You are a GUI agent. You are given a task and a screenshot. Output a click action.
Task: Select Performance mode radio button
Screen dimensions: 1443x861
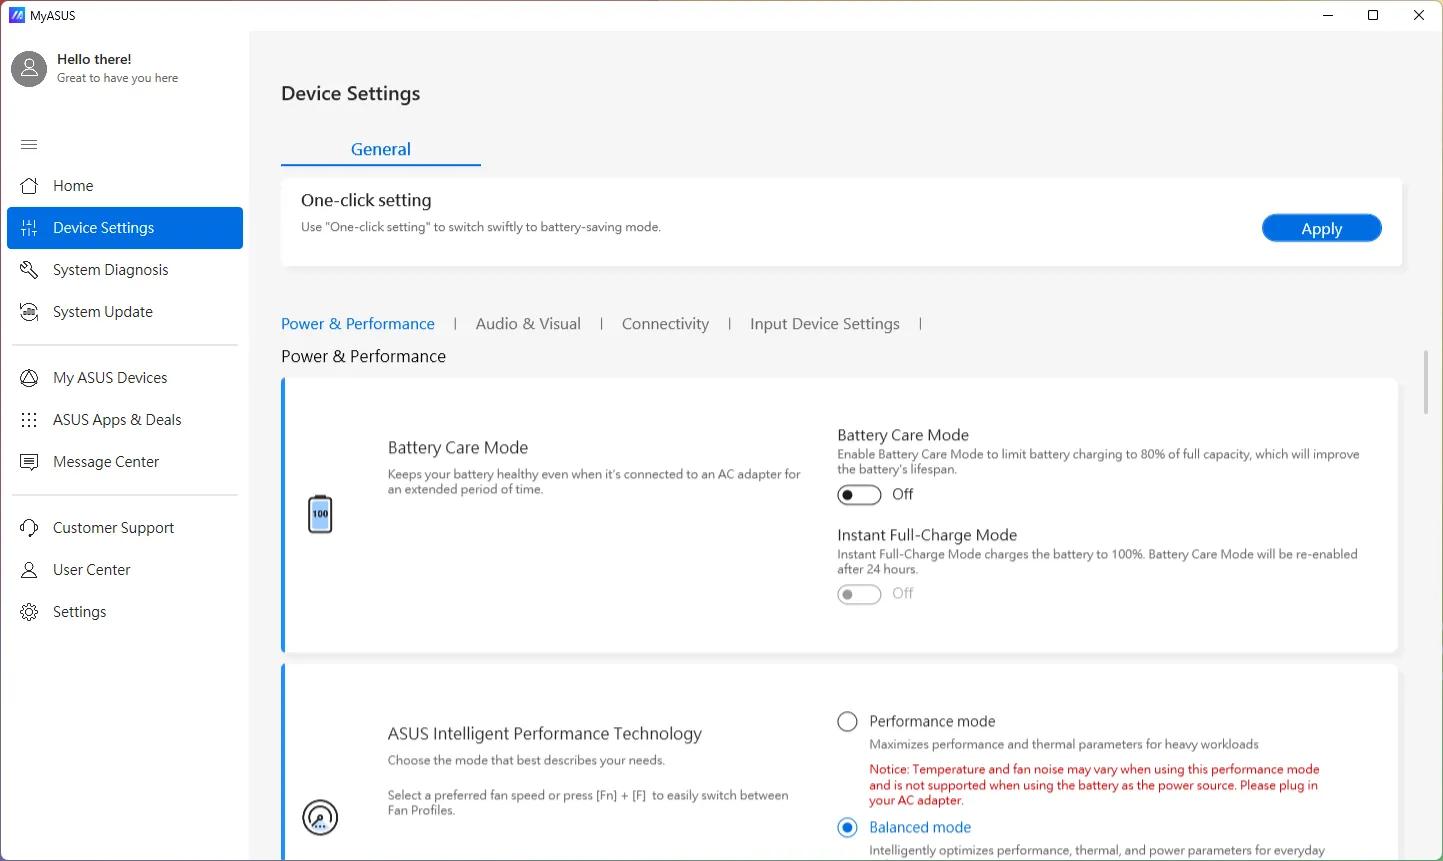click(847, 721)
